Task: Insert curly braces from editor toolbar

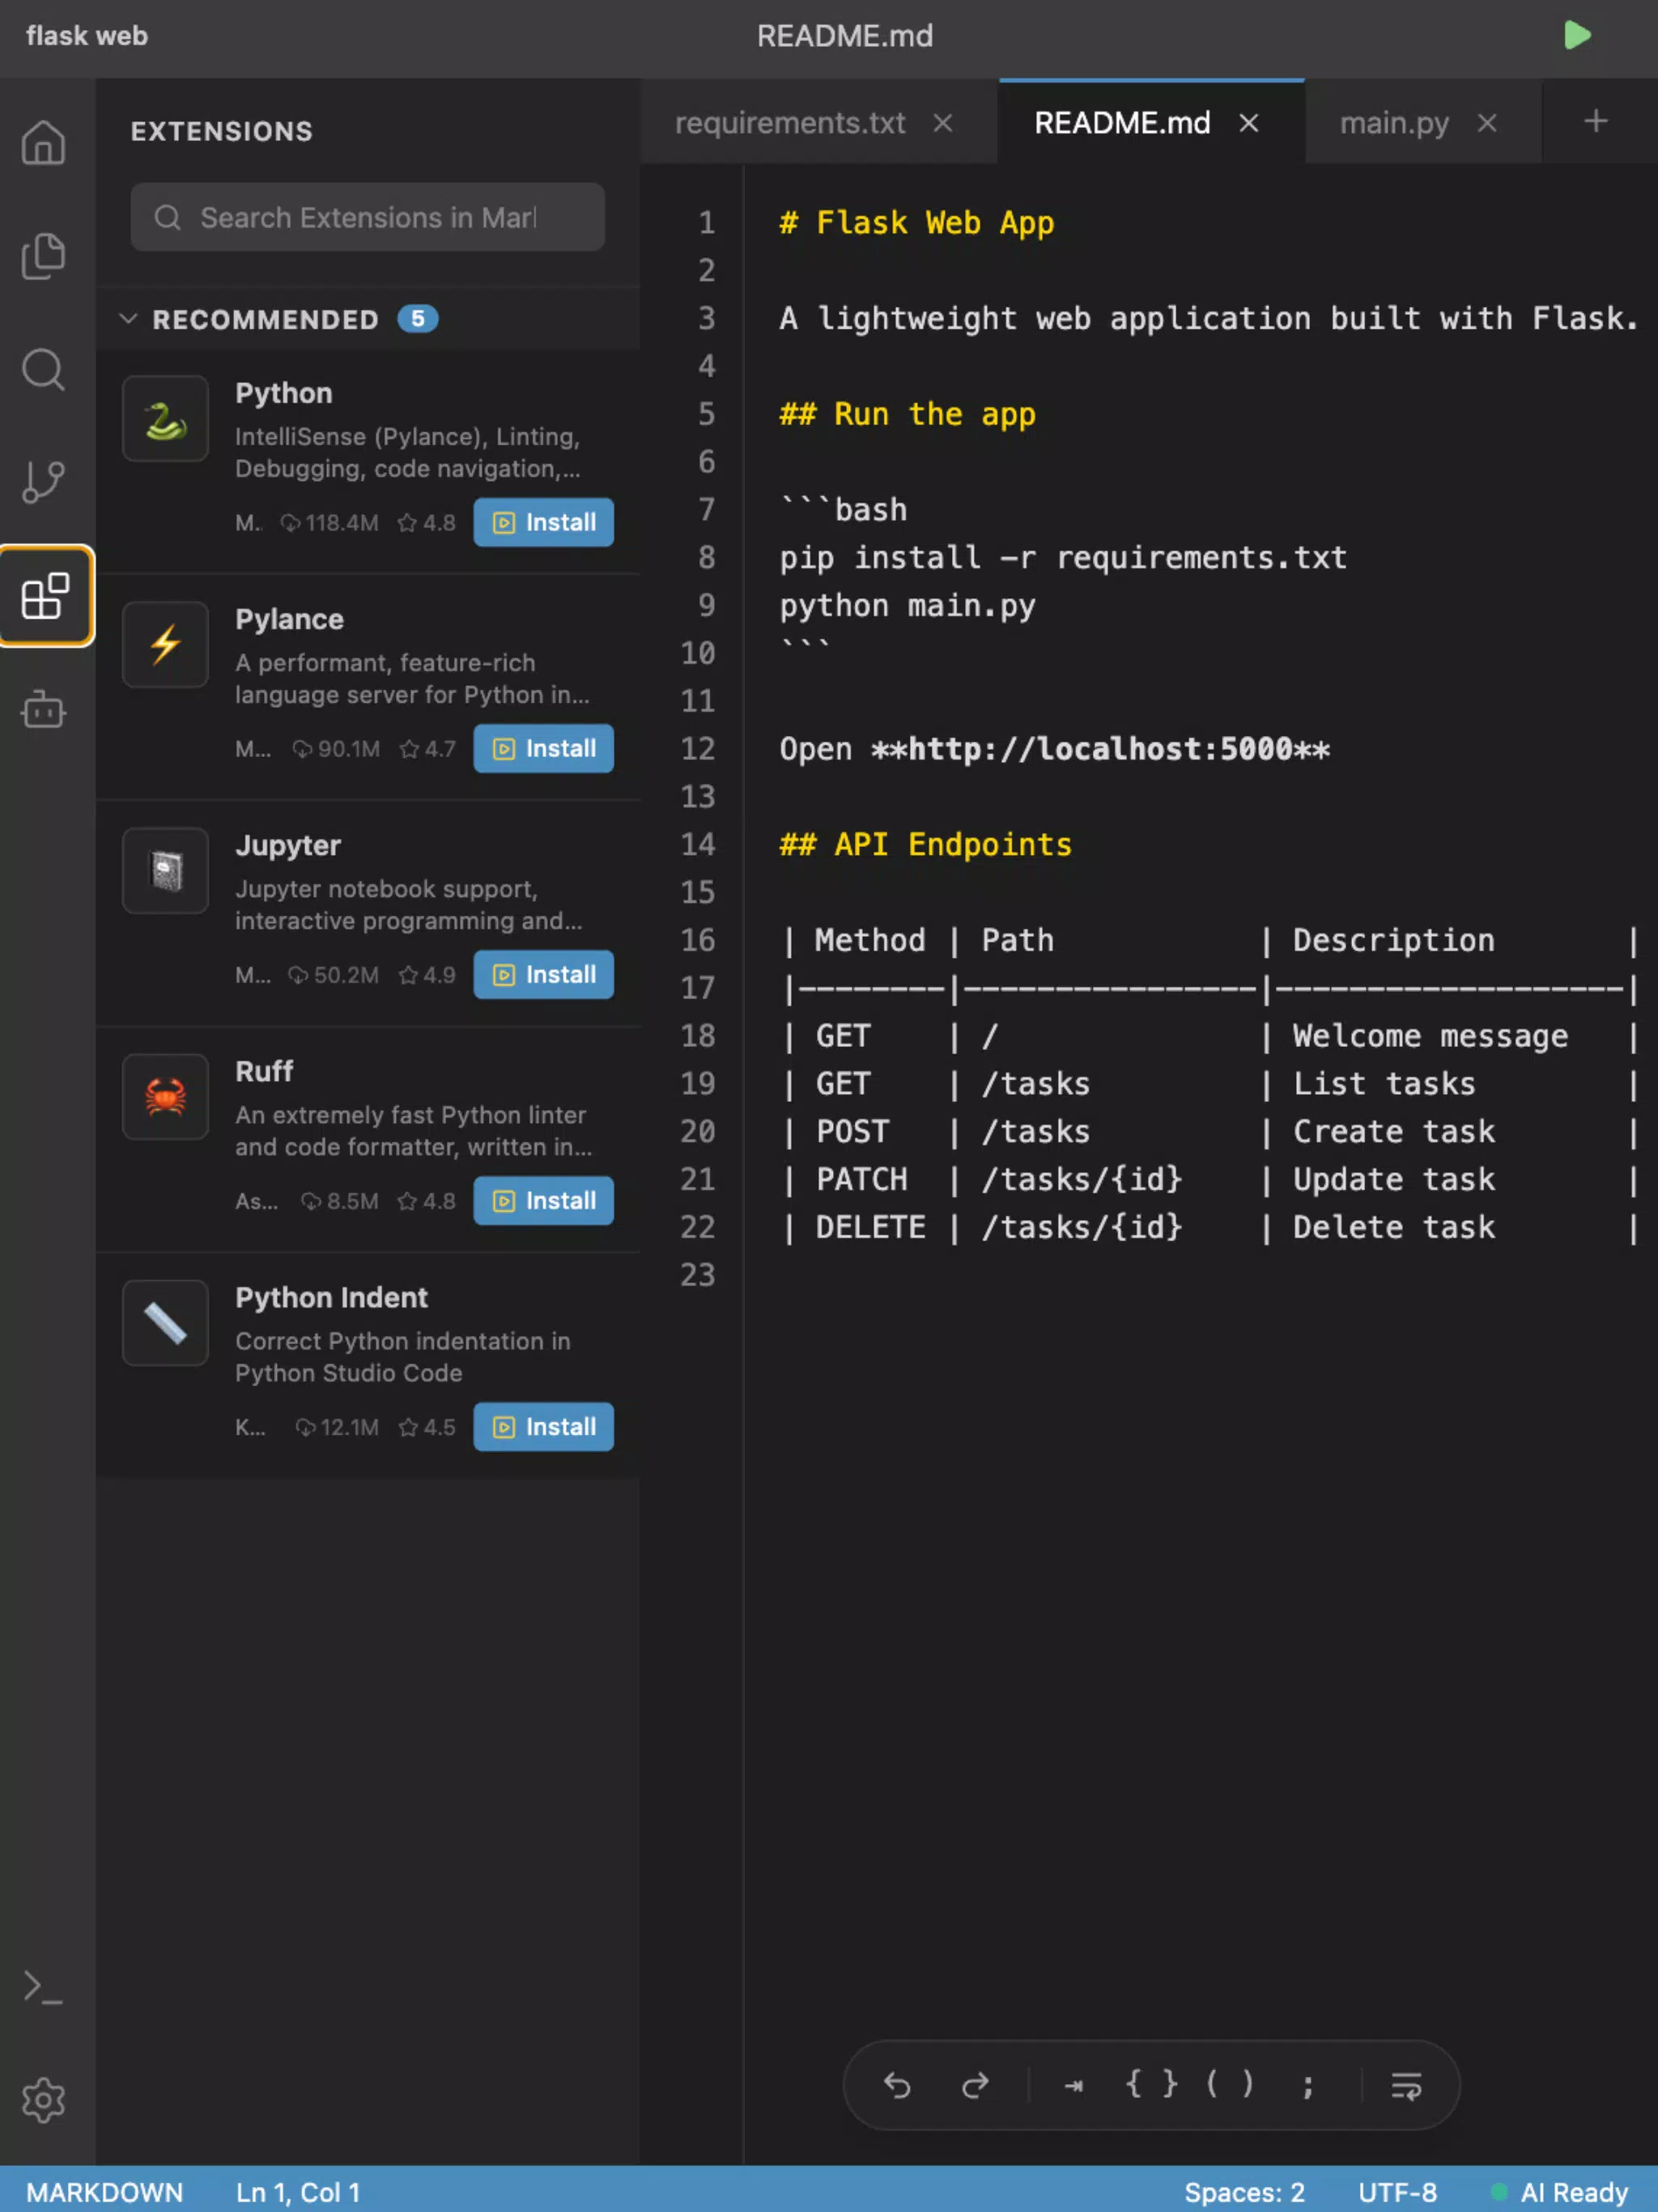Action: (1151, 2083)
